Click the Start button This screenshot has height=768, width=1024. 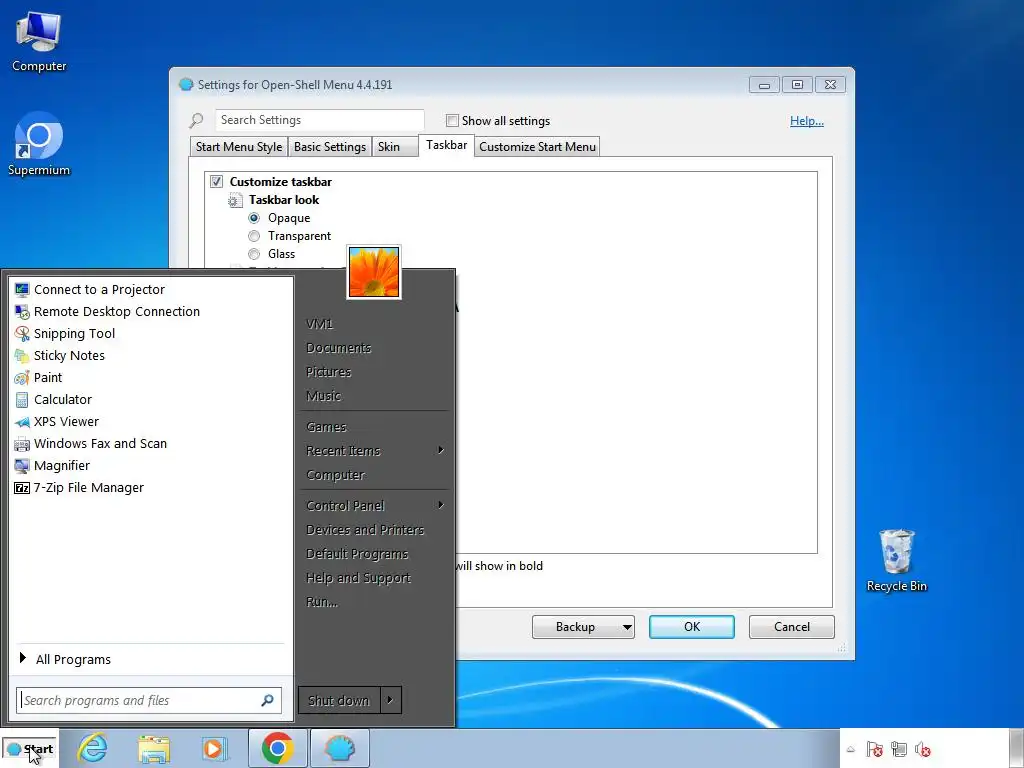(x=30, y=749)
